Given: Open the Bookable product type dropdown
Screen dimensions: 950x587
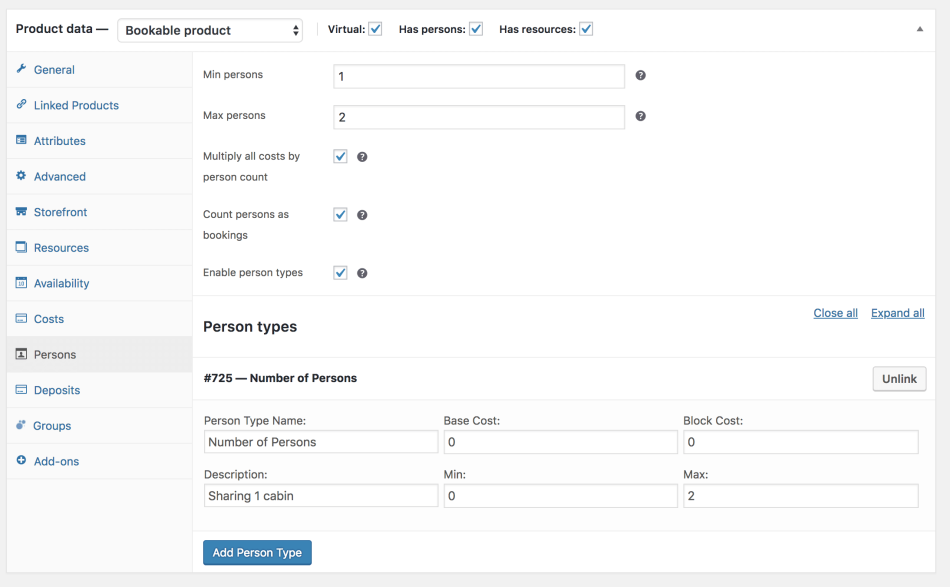Looking at the screenshot, I should pos(210,30).
